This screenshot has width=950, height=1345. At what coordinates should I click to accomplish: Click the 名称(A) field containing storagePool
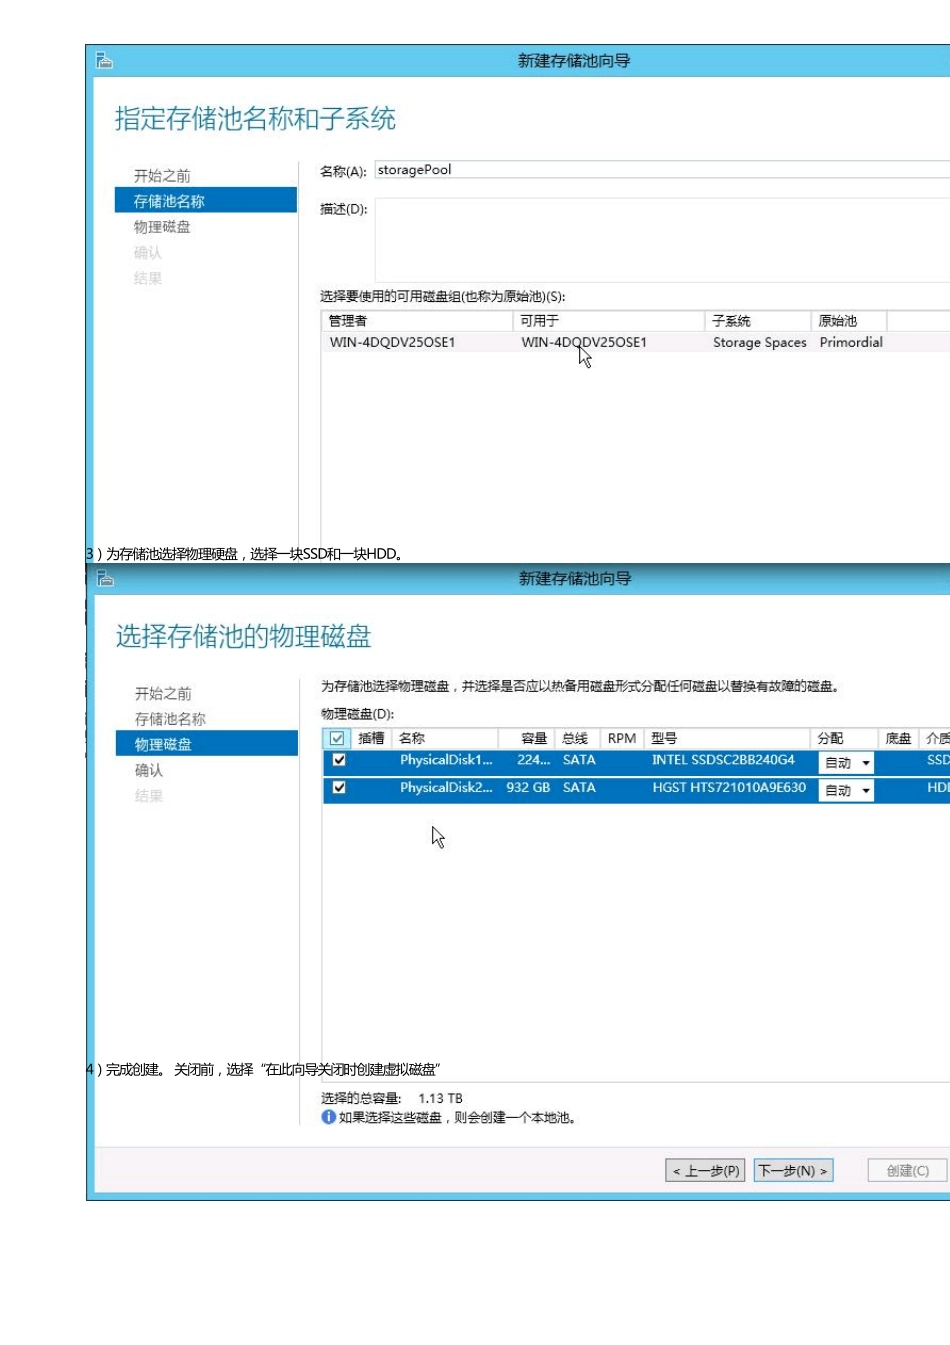pyautogui.click(x=662, y=170)
